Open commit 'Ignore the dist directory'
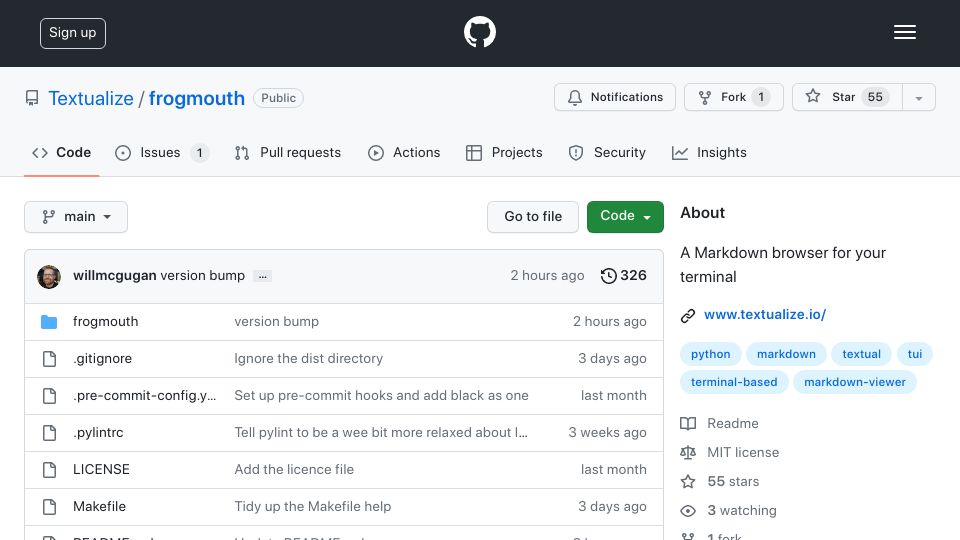The image size is (960, 540). point(309,359)
